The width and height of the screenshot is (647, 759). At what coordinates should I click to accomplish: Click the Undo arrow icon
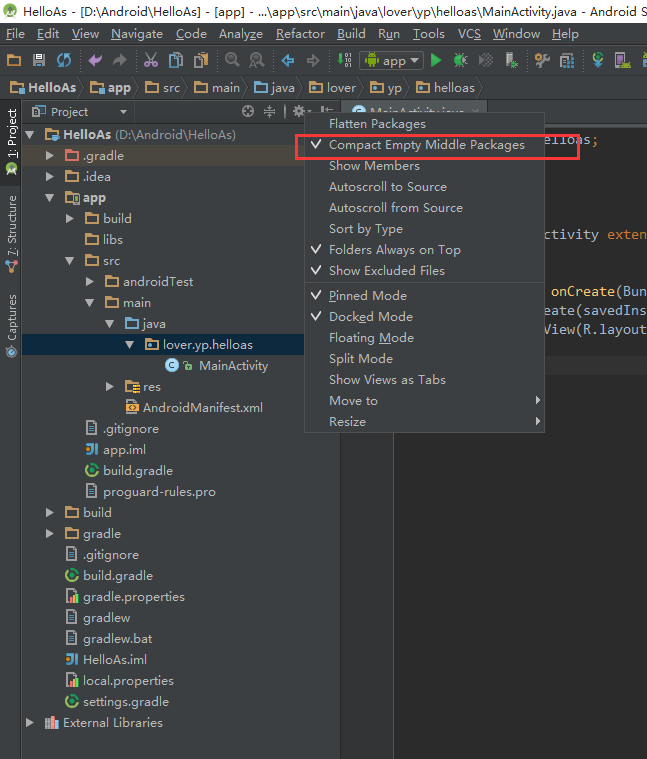[95, 61]
